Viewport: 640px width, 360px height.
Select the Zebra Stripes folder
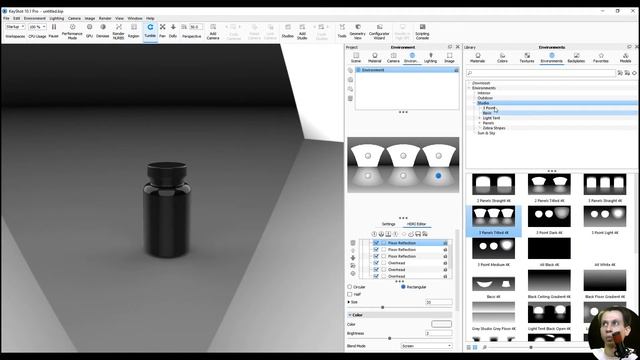(x=494, y=128)
